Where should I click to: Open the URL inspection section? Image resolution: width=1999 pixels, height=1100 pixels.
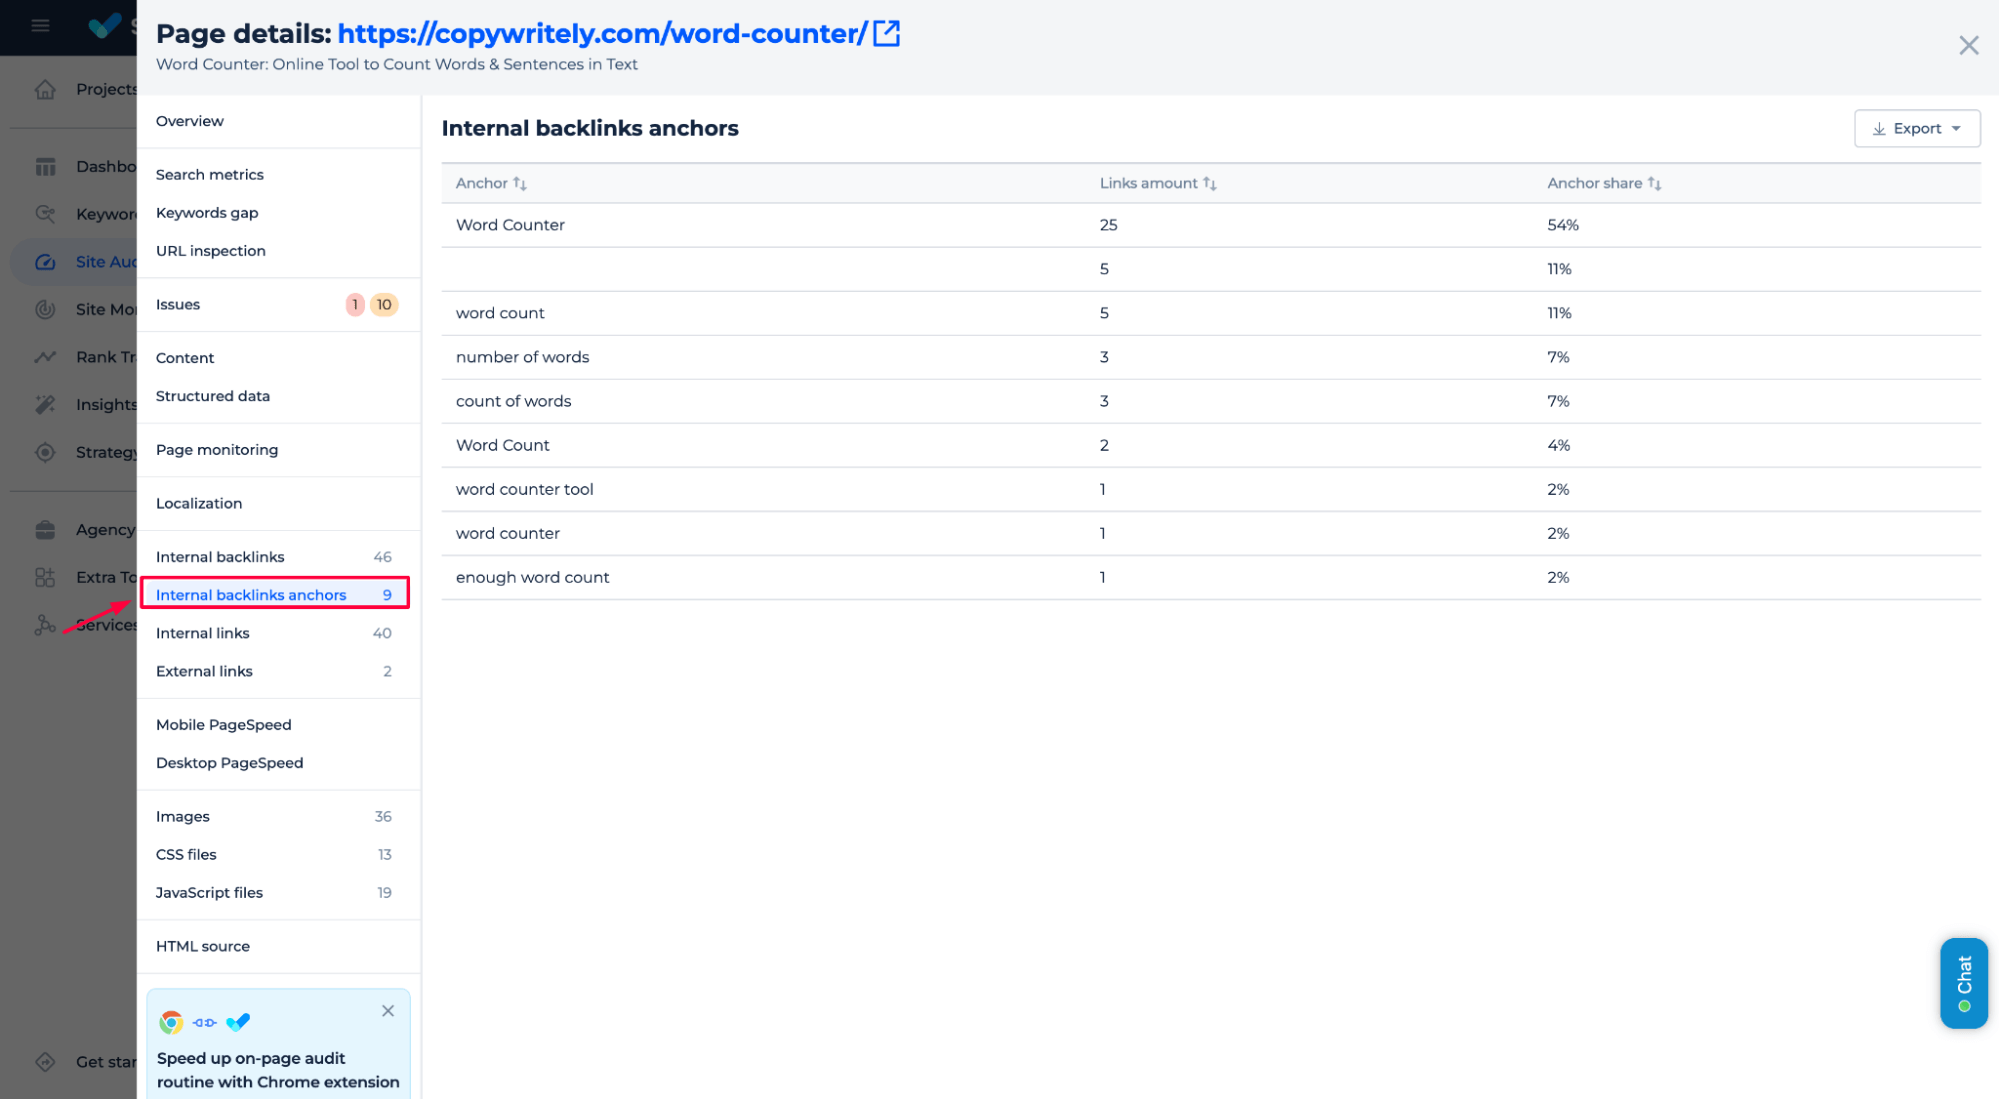[x=211, y=251]
